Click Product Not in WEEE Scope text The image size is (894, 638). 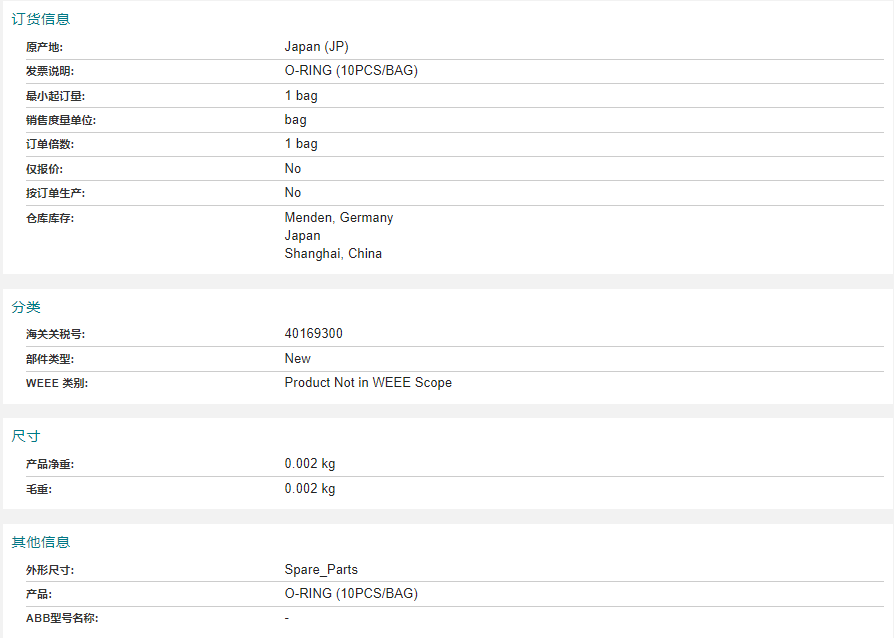coord(368,383)
